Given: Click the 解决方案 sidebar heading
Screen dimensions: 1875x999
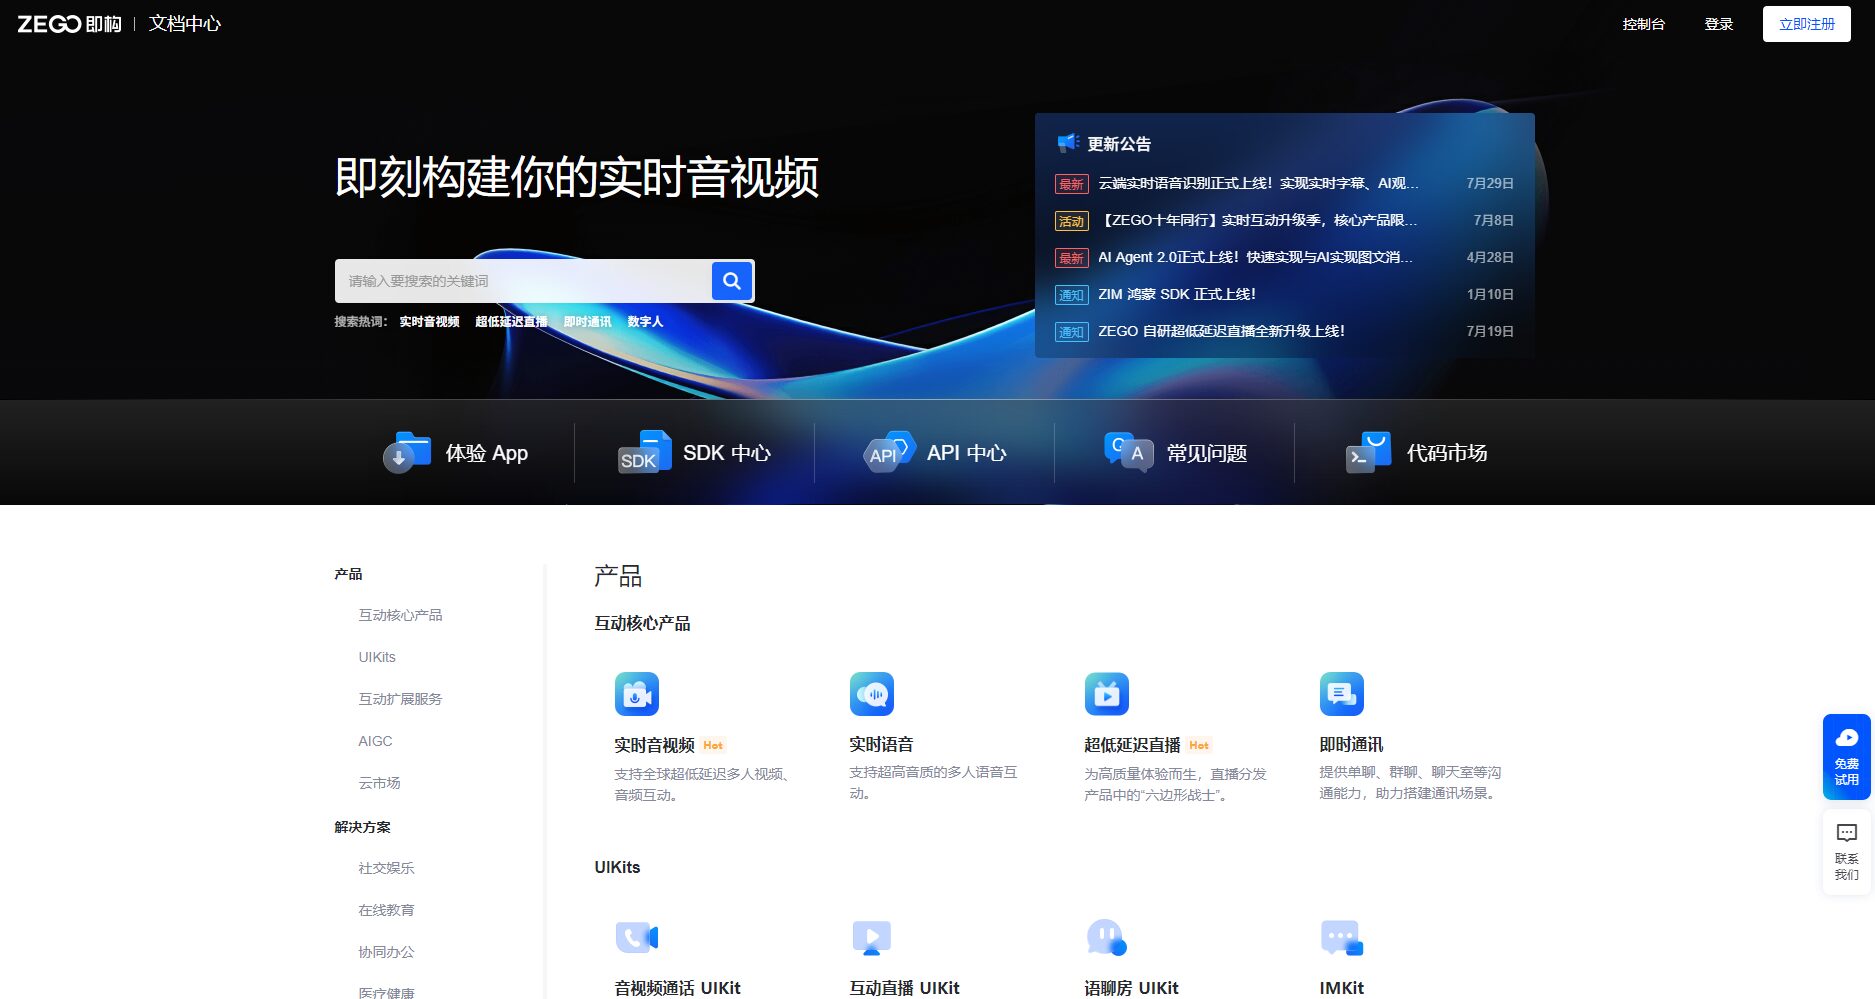Looking at the screenshot, I should click(x=362, y=827).
